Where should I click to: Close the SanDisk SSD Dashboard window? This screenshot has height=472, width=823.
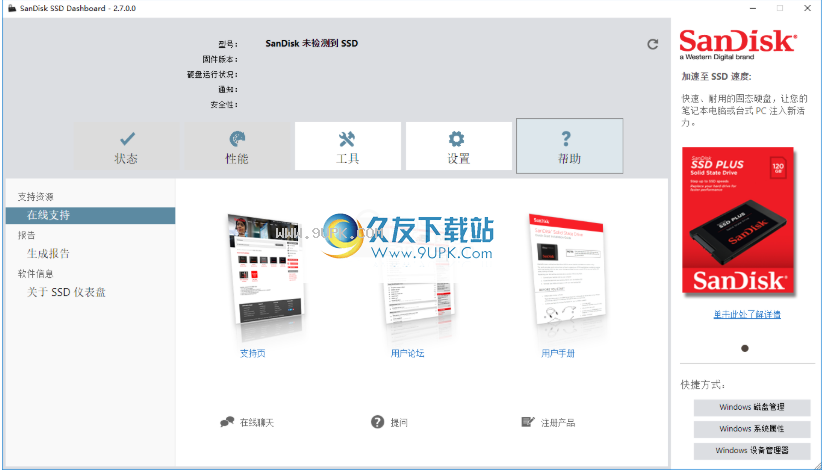pyautogui.click(x=808, y=8)
